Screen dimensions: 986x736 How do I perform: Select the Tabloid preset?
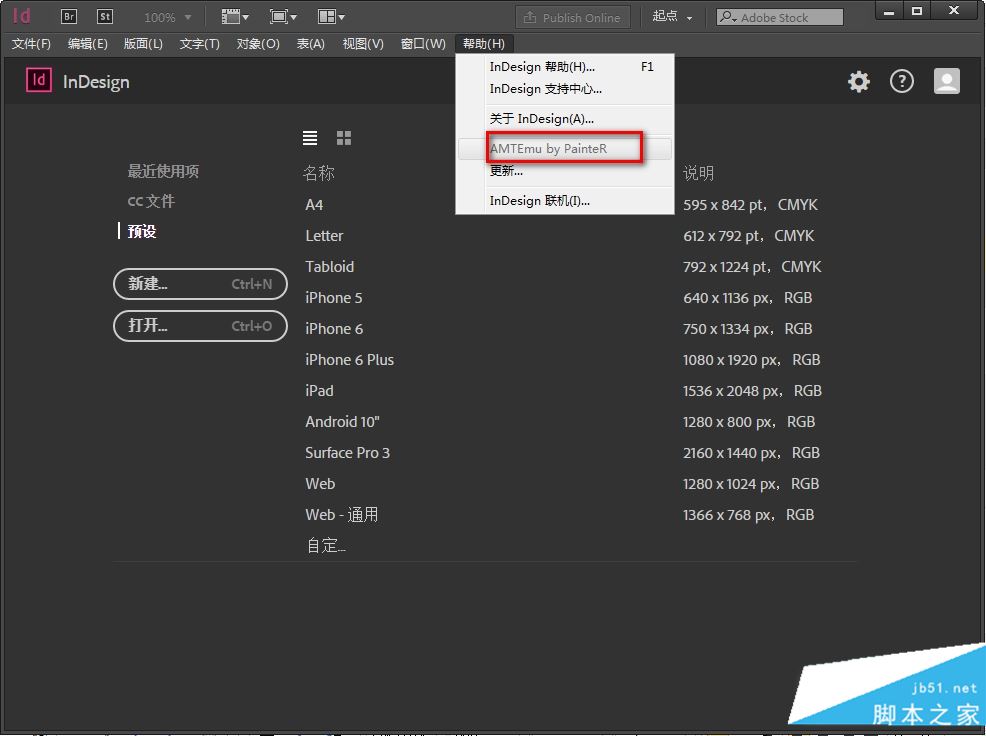[330, 267]
